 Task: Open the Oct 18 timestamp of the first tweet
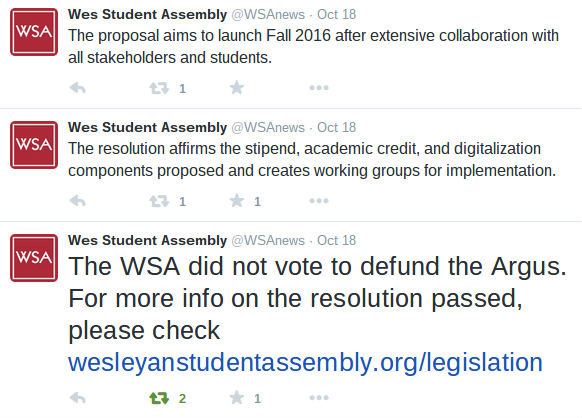click(x=336, y=14)
